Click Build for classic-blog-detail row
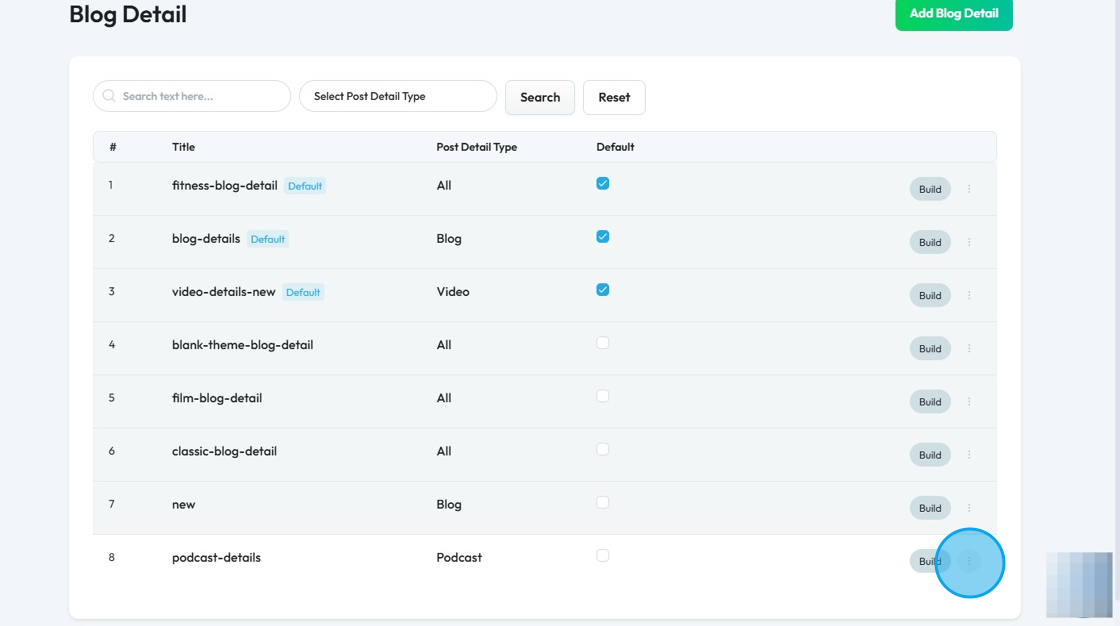 click(x=930, y=454)
